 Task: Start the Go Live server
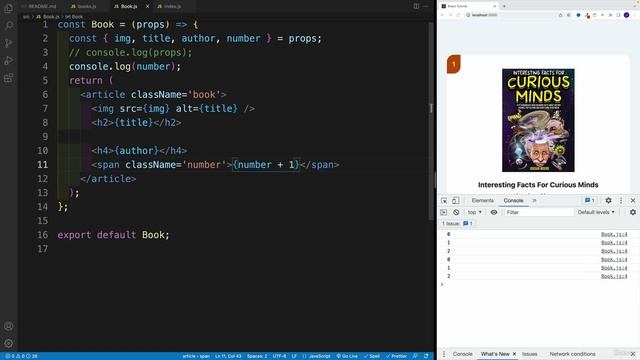coord(347,356)
